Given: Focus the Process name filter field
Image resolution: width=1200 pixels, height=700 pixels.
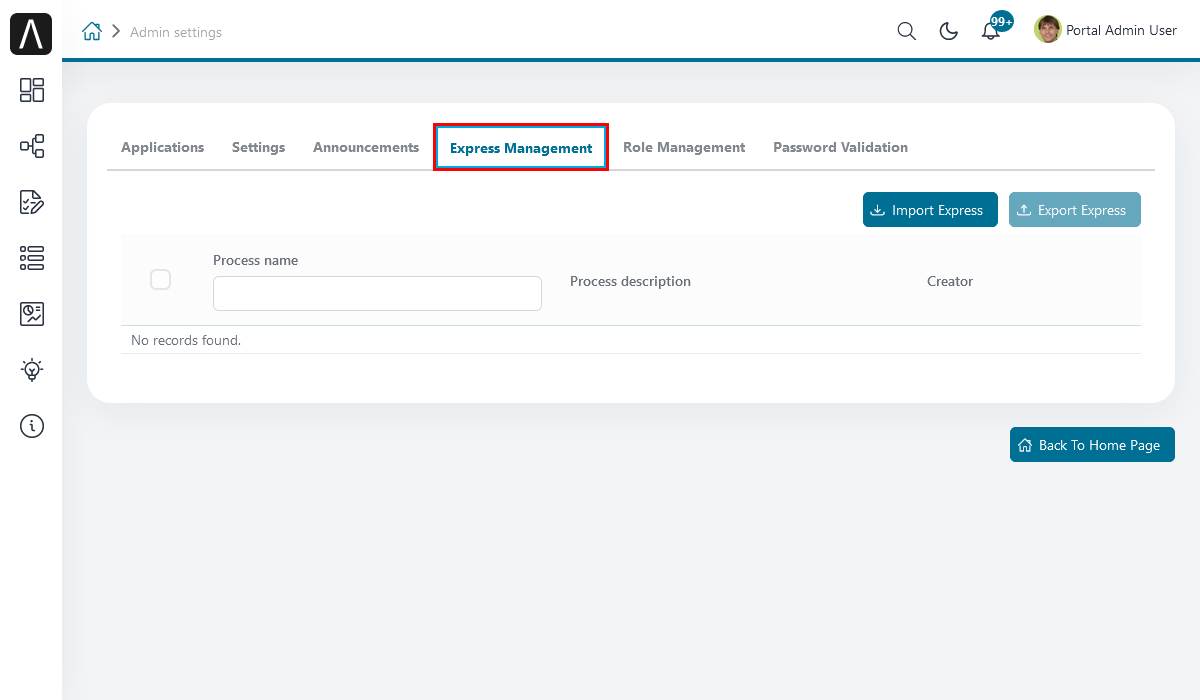Looking at the screenshot, I should coord(377,294).
